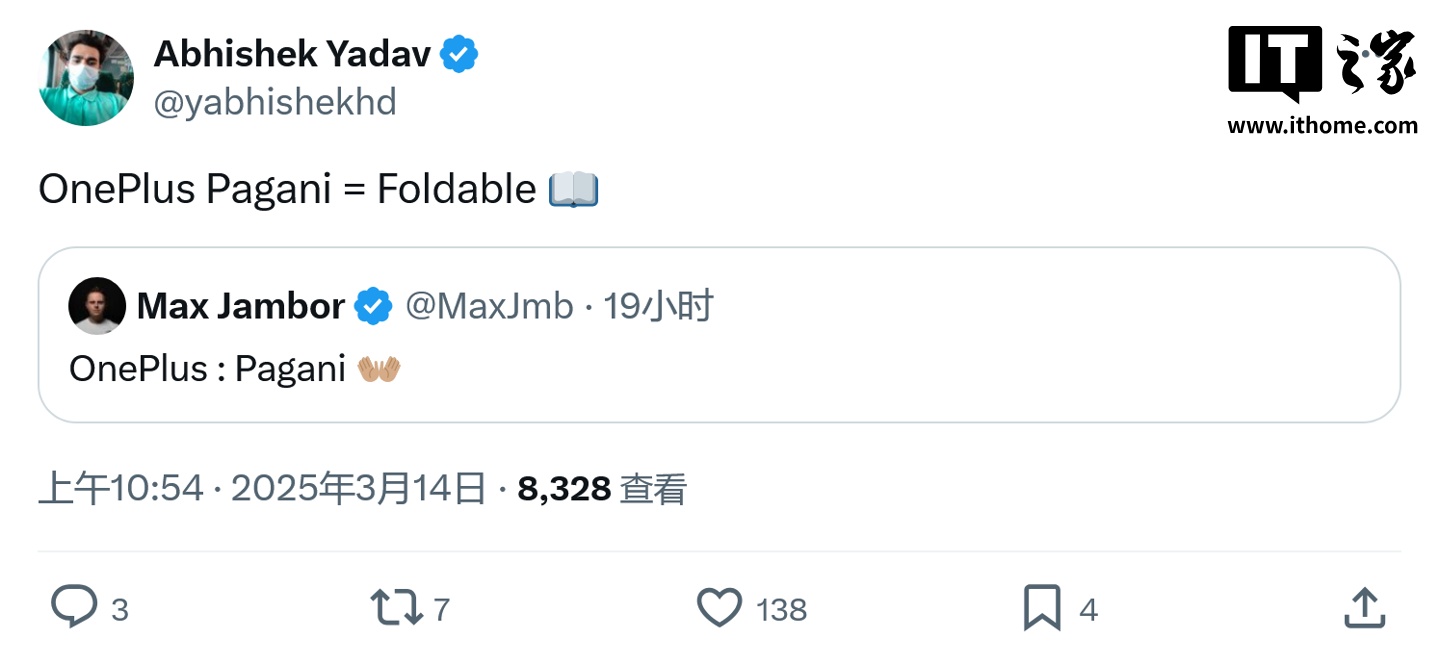
Task: Bookmark this tweet
Action: click(x=1042, y=608)
